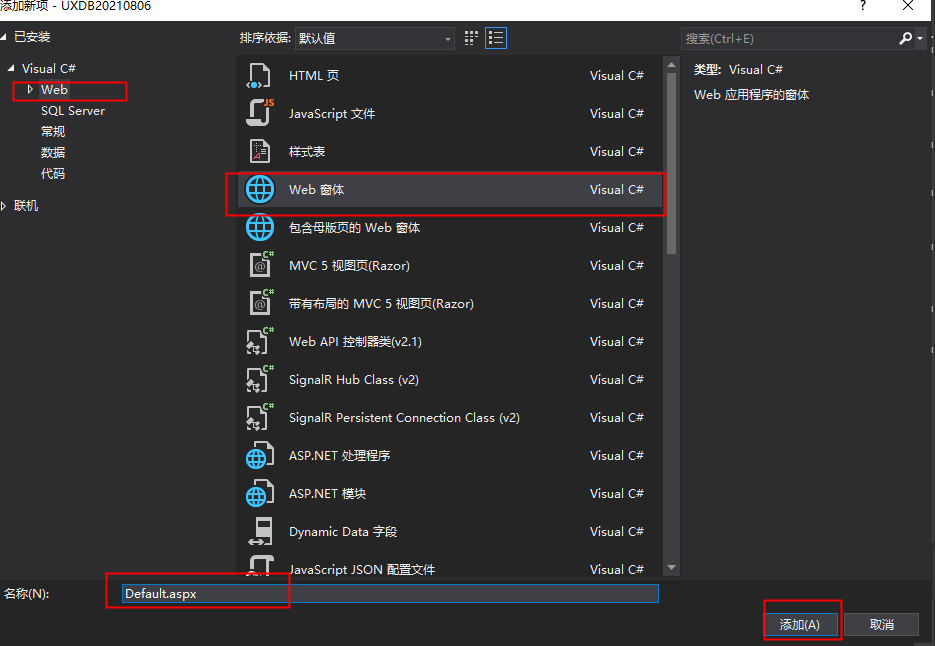The image size is (935, 646).
Task: Click the 取消 button
Action: coord(881,624)
